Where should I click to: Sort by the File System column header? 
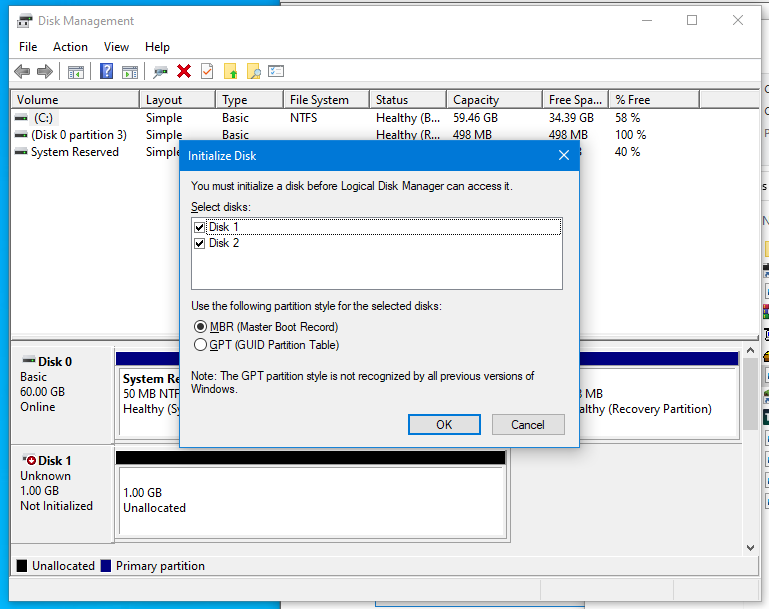[x=327, y=100]
